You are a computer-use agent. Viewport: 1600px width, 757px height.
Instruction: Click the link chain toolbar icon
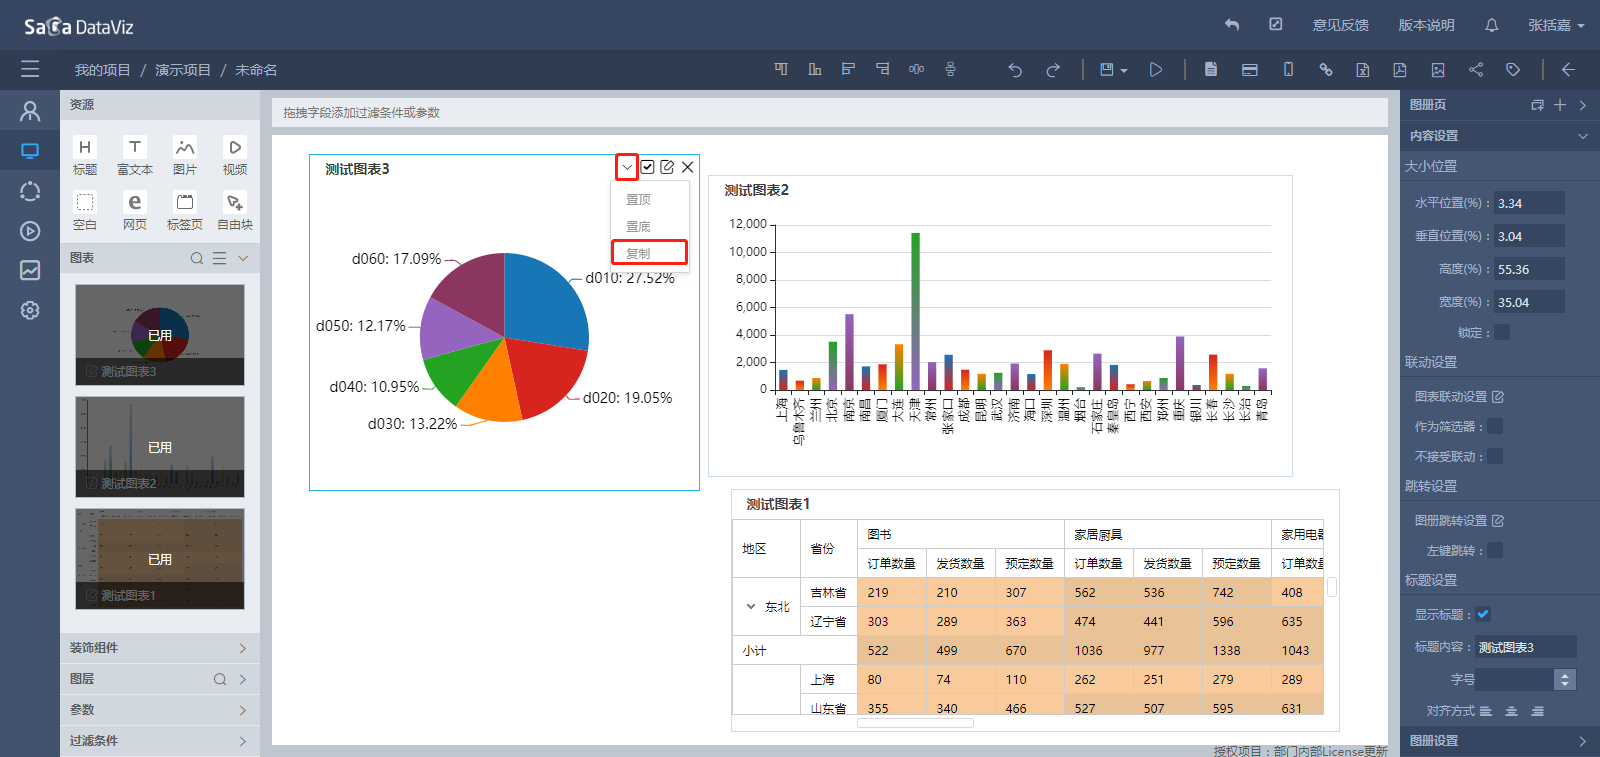click(x=1326, y=70)
